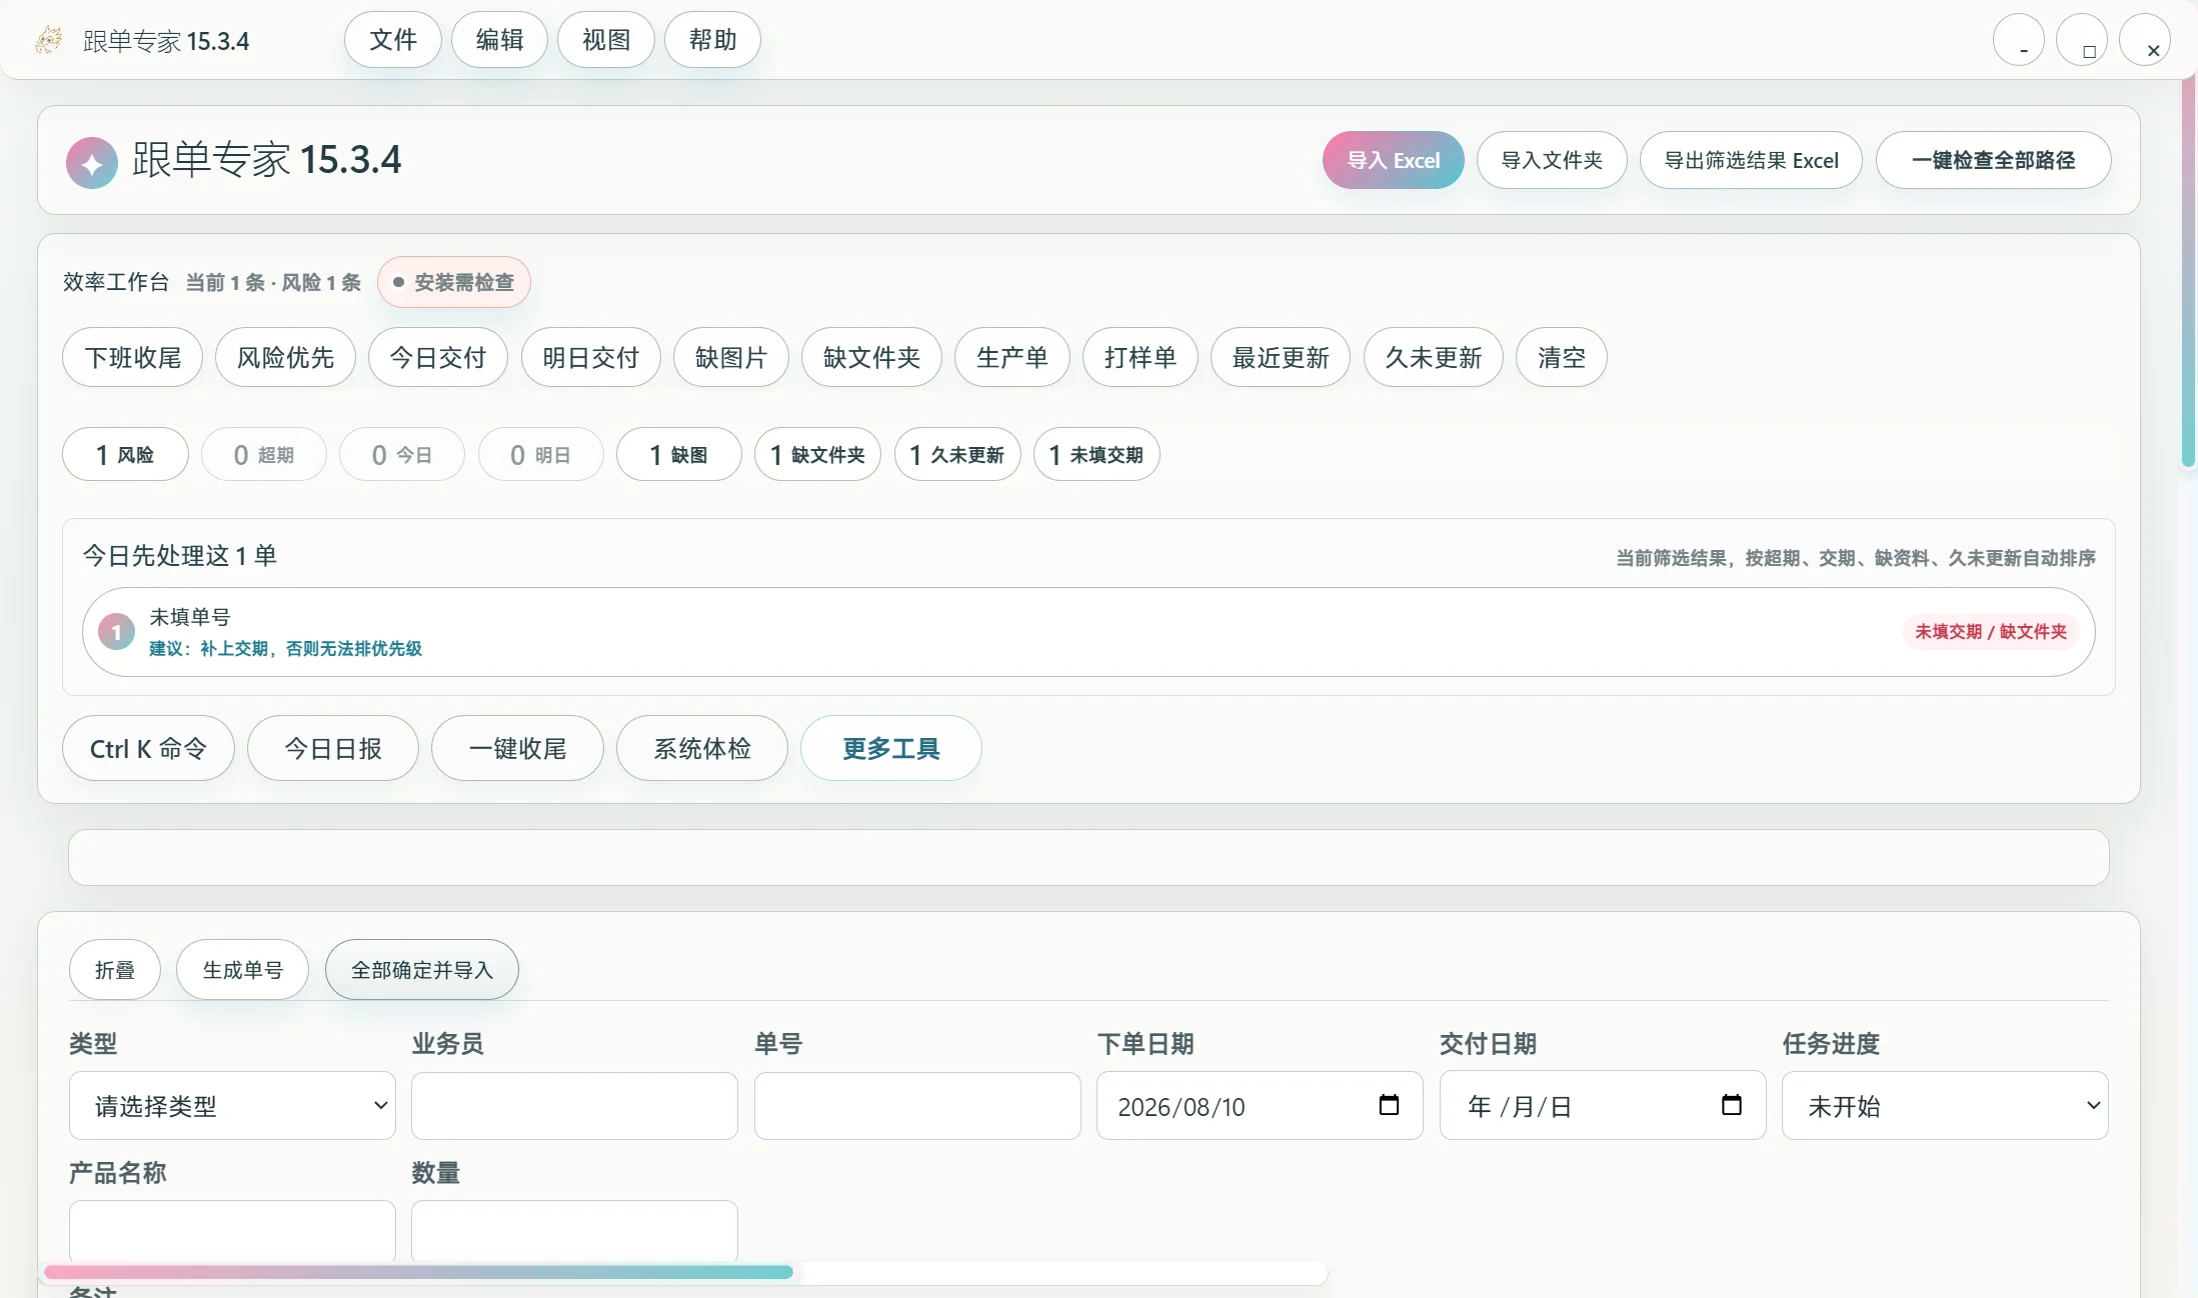Minimize the window
The width and height of the screenshot is (2198, 1298).
[2019, 41]
